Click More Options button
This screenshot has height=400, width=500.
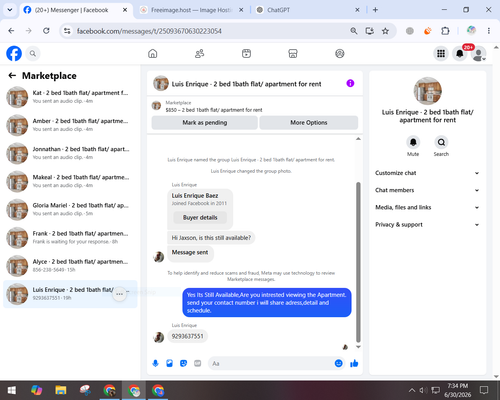pos(309,122)
